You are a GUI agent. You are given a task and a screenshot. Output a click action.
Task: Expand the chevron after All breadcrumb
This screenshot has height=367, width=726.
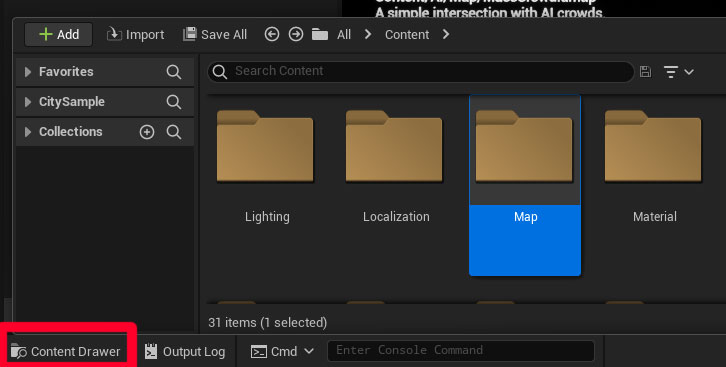(x=368, y=34)
